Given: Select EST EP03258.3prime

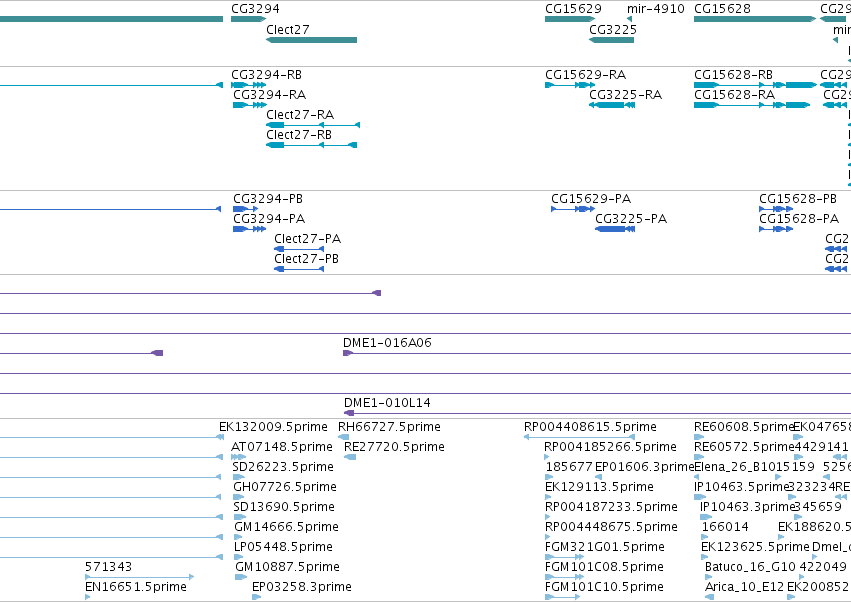Looking at the screenshot, I should pos(301,587).
